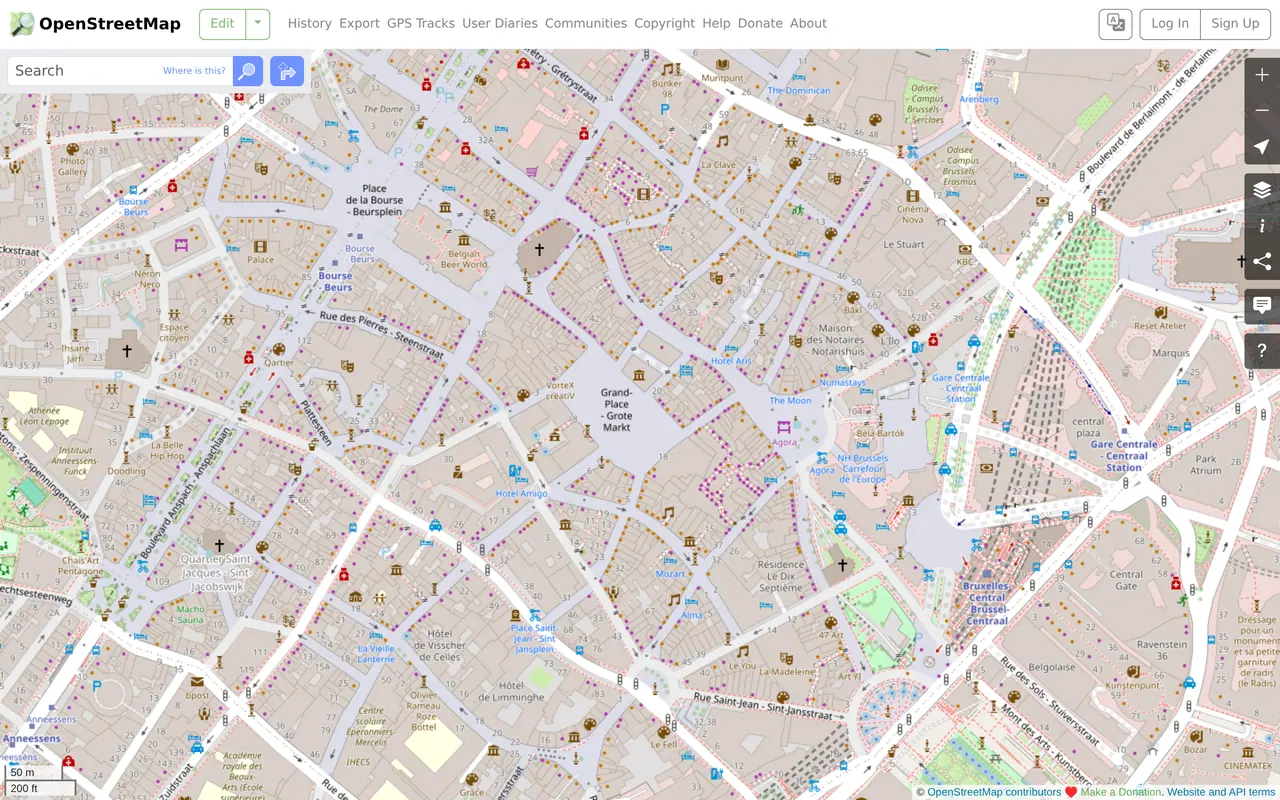This screenshot has width=1280, height=800.
Task: Query features with the question-mark icon
Action: point(1262,351)
